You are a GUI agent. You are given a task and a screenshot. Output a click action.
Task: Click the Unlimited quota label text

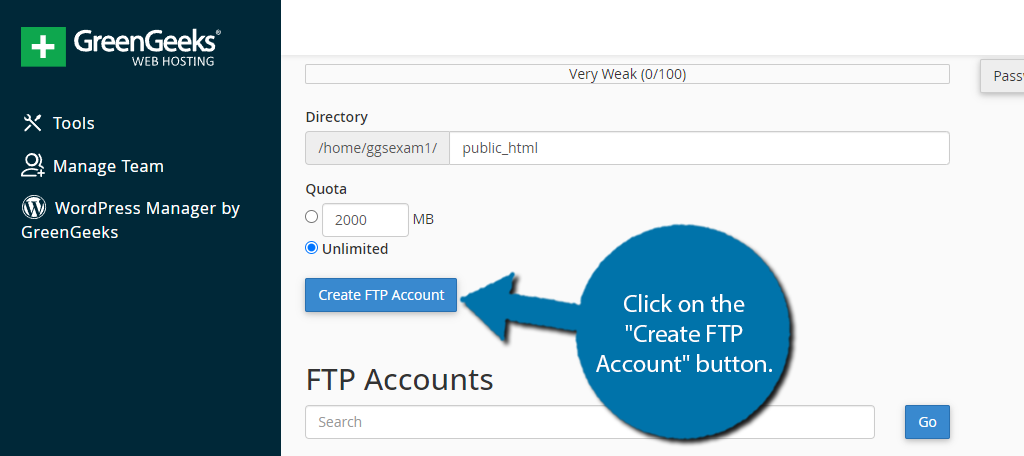(355, 249)
